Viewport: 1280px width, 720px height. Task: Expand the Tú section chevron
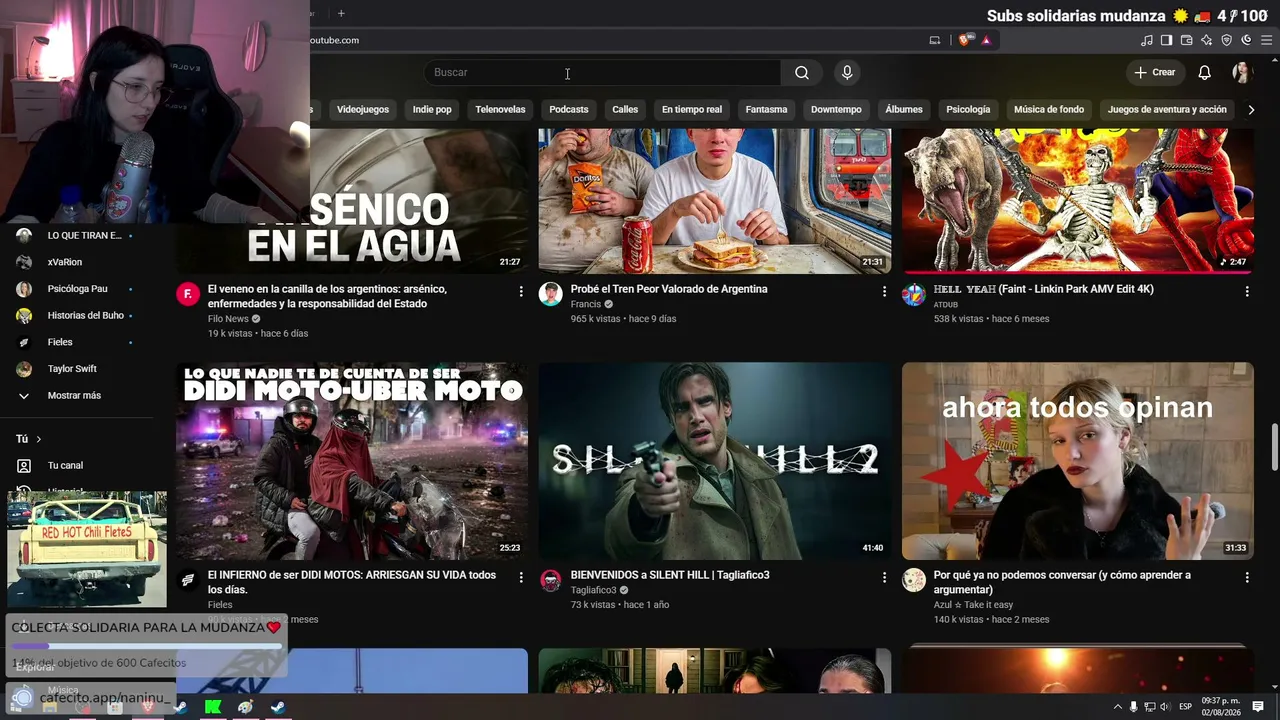(x=39, y=439)
